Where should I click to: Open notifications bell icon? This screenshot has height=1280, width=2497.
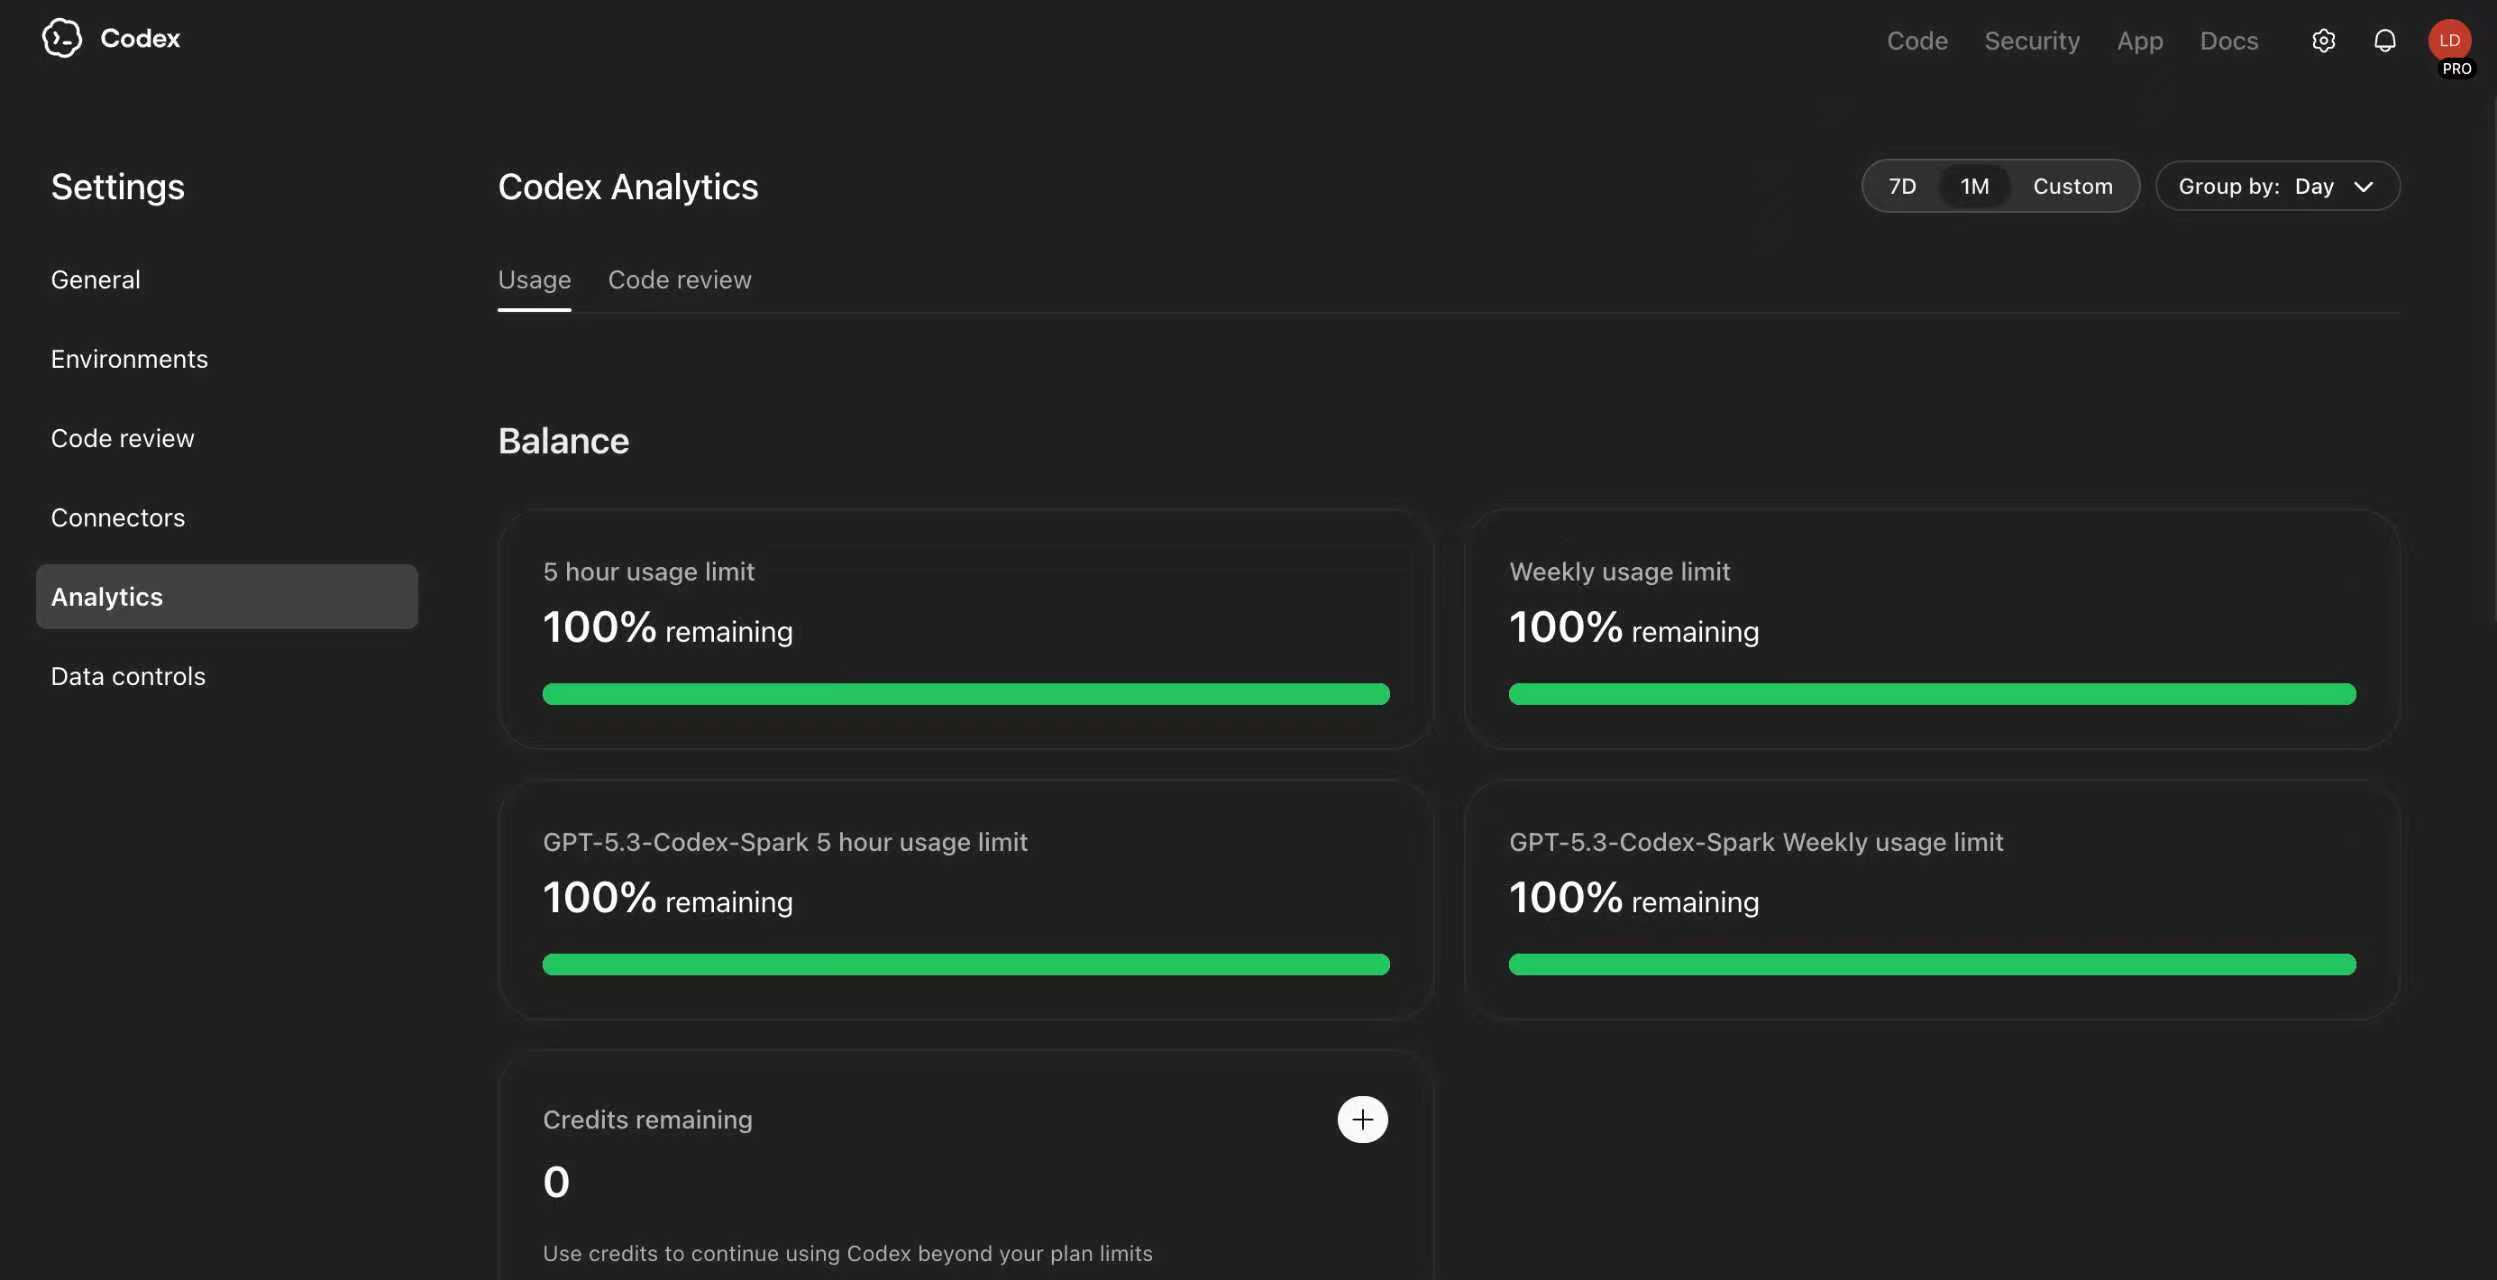click(2385, 41)
